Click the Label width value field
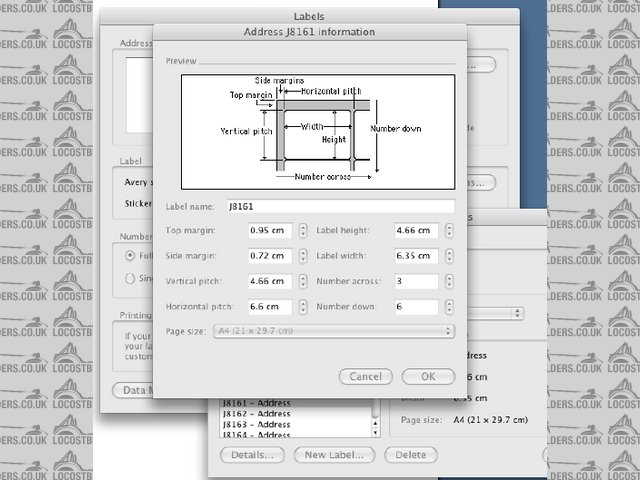 pyautogui.click(x=417, y=256)
